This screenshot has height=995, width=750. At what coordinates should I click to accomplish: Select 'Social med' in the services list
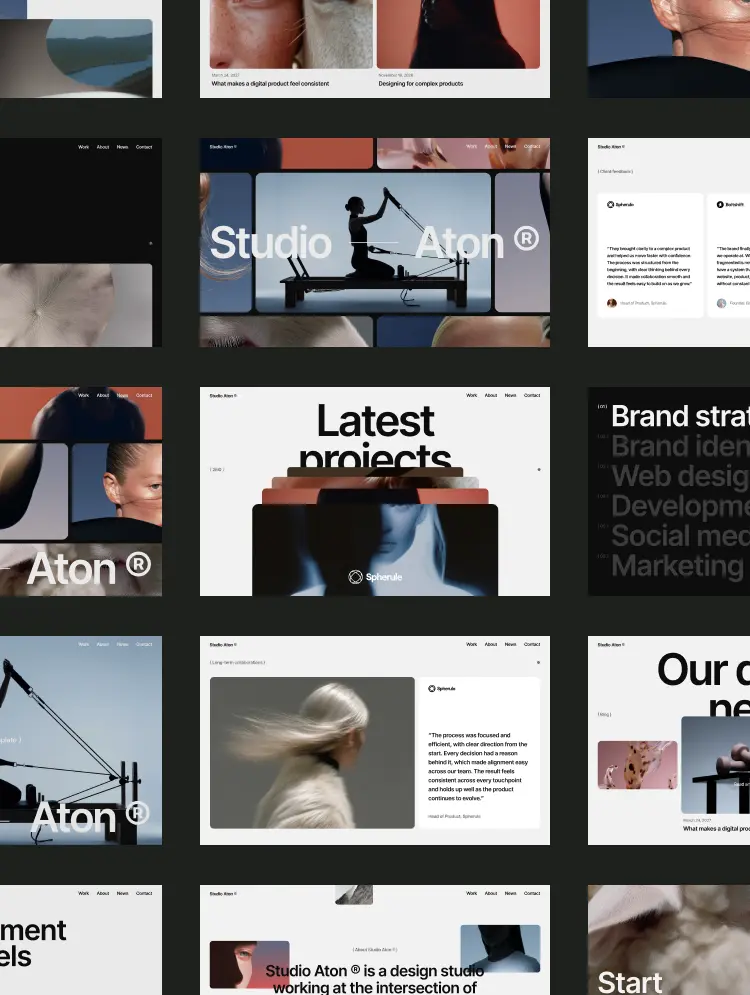click(x=680, y=536)
